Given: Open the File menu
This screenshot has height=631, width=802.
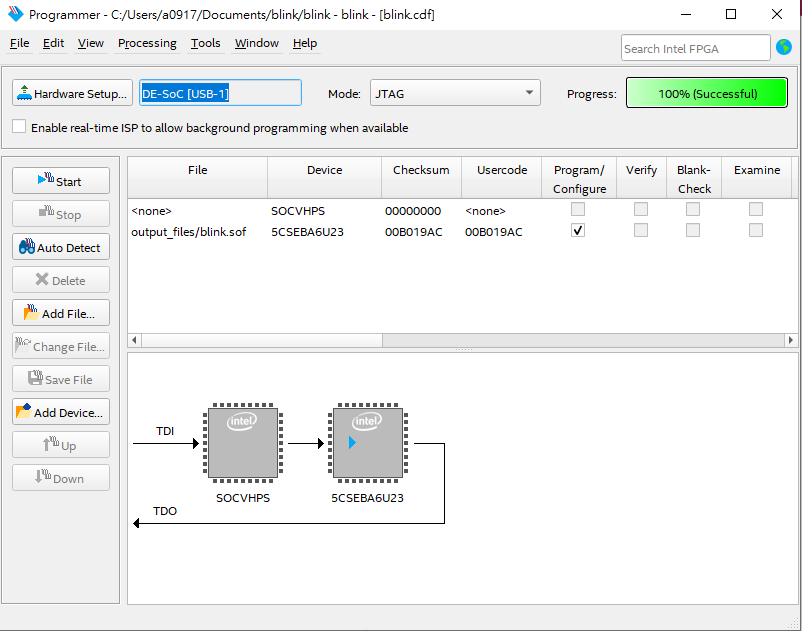Looking at the screenshot, I should 20,43.
